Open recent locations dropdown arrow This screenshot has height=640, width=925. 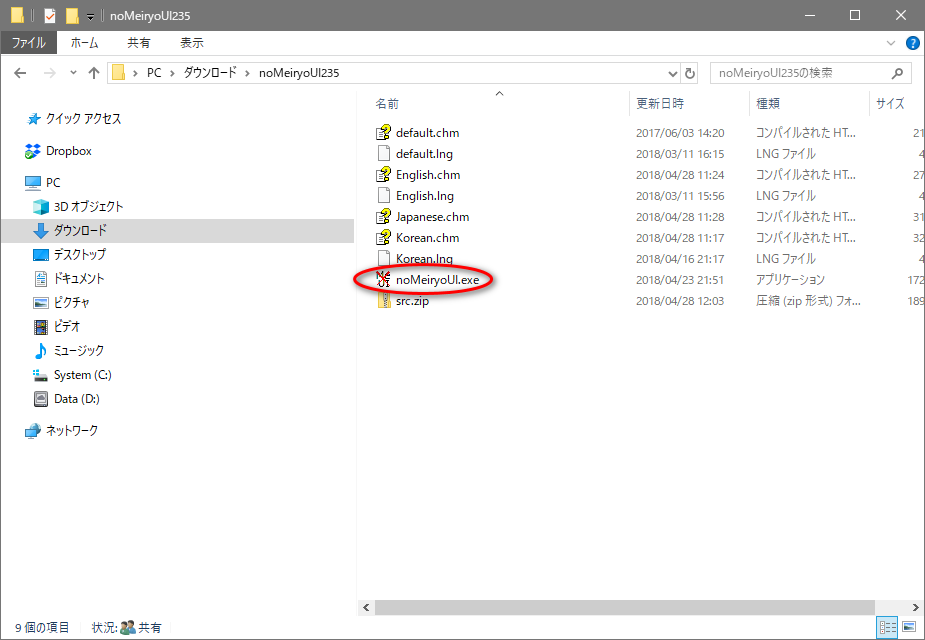[73, 73]
